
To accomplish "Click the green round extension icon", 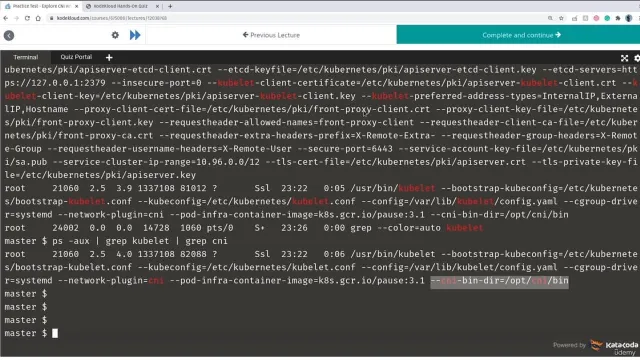I will 607,18.
